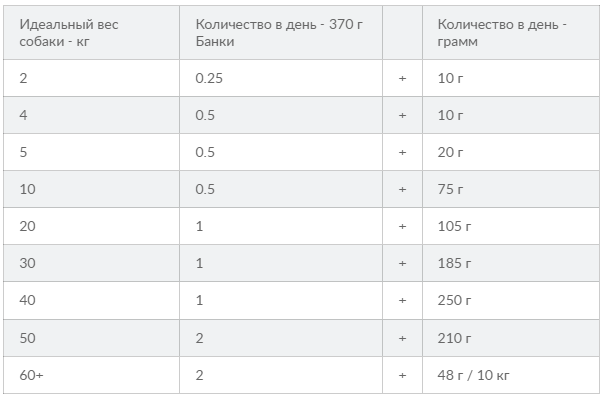Select the weight value 50 cell
Image resolution: width=604 pixels, height=401 pixels.
[x=91, y=338]
